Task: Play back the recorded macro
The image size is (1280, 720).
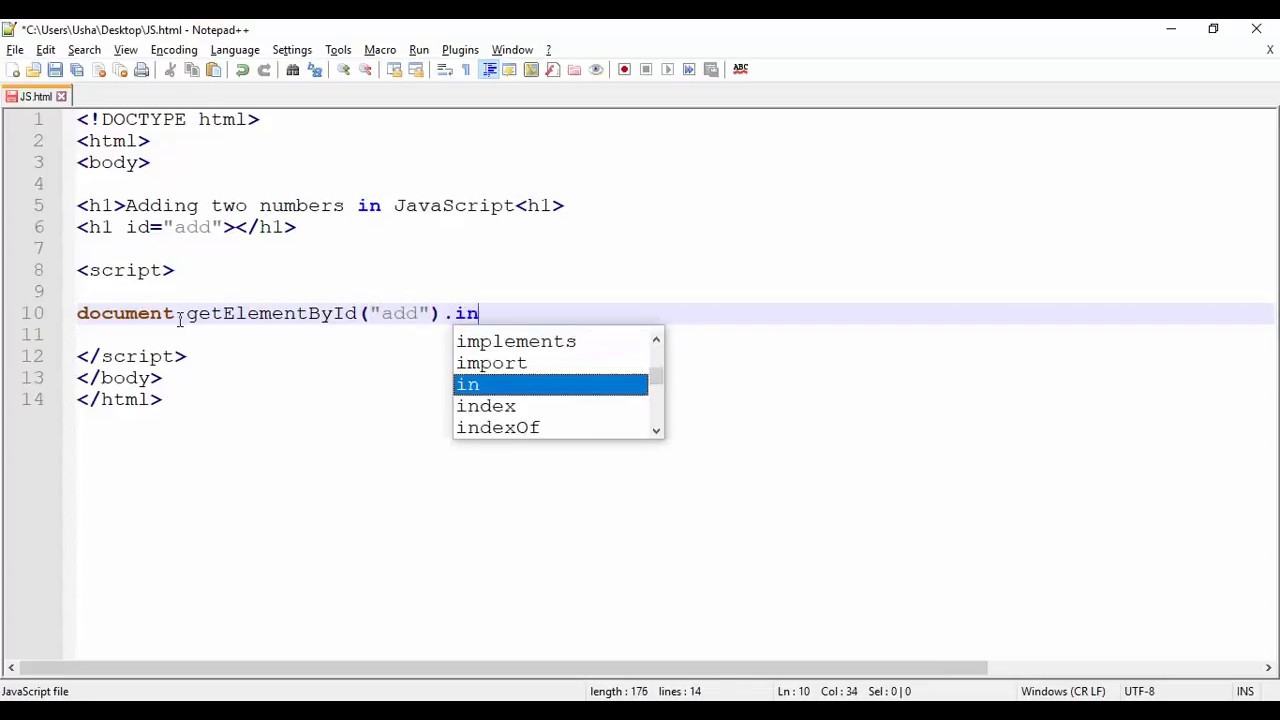Action: coord(668,70)
